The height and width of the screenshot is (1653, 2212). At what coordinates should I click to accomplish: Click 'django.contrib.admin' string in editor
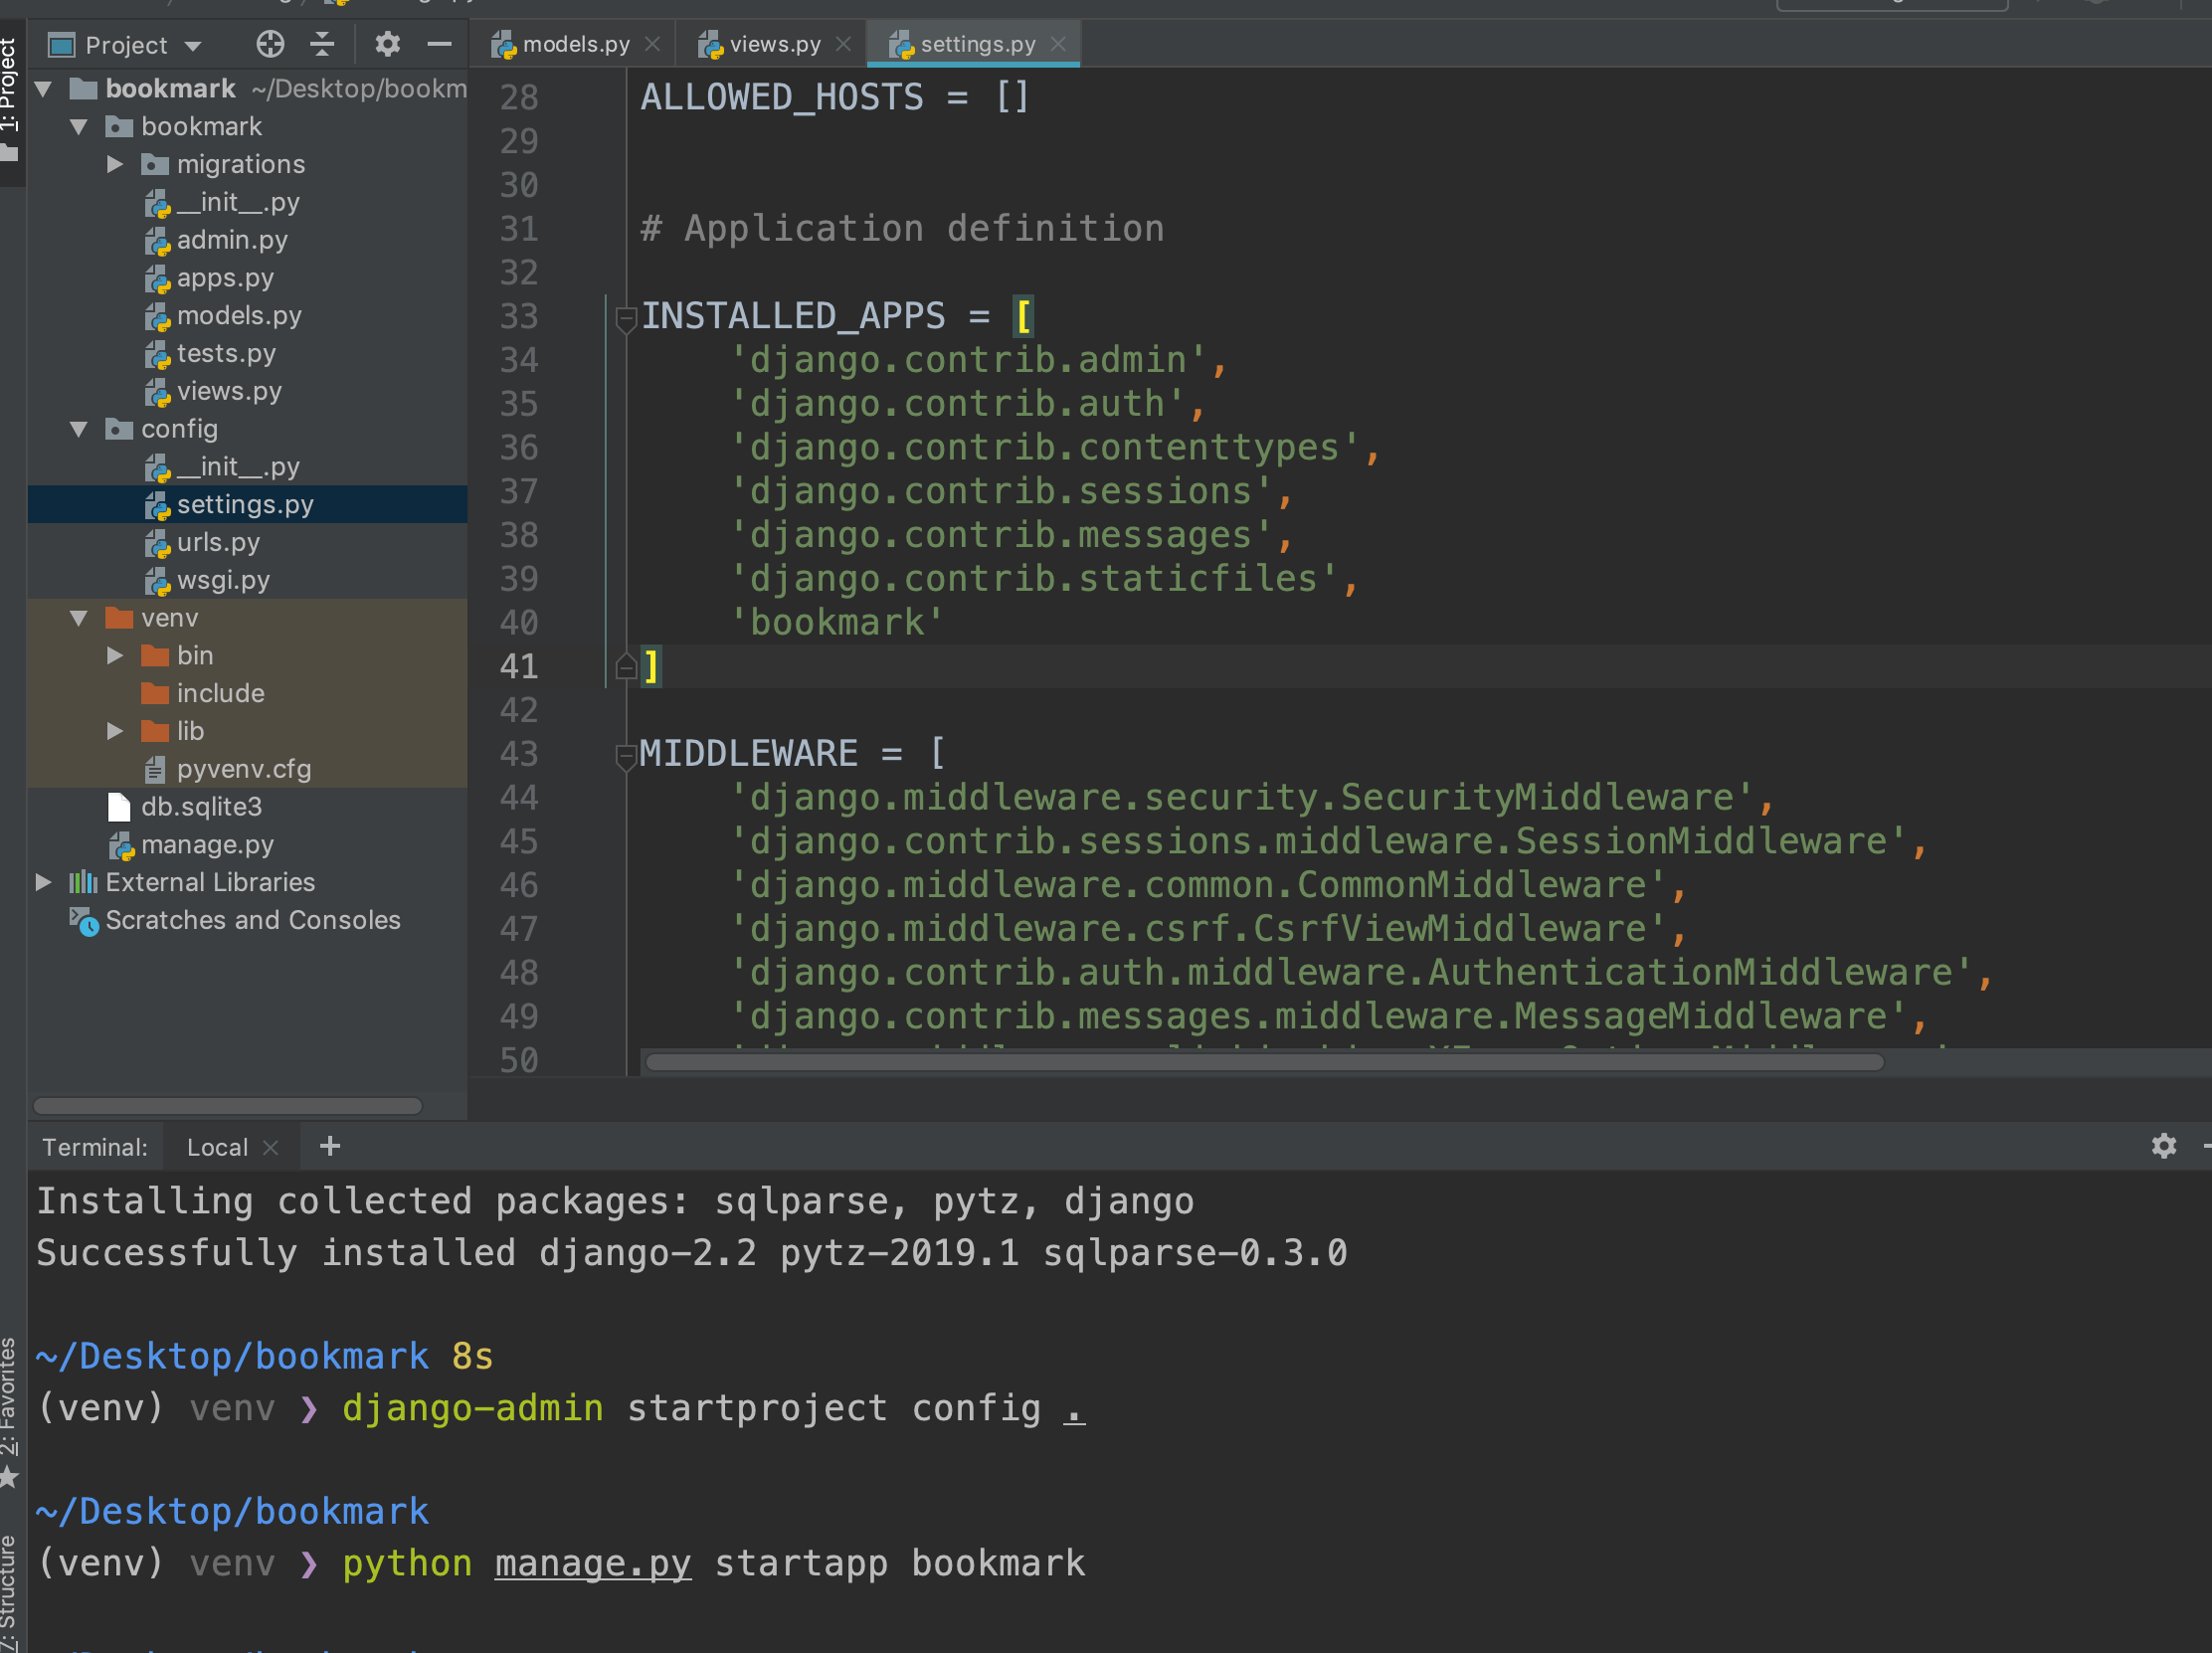tap(967, 360)
